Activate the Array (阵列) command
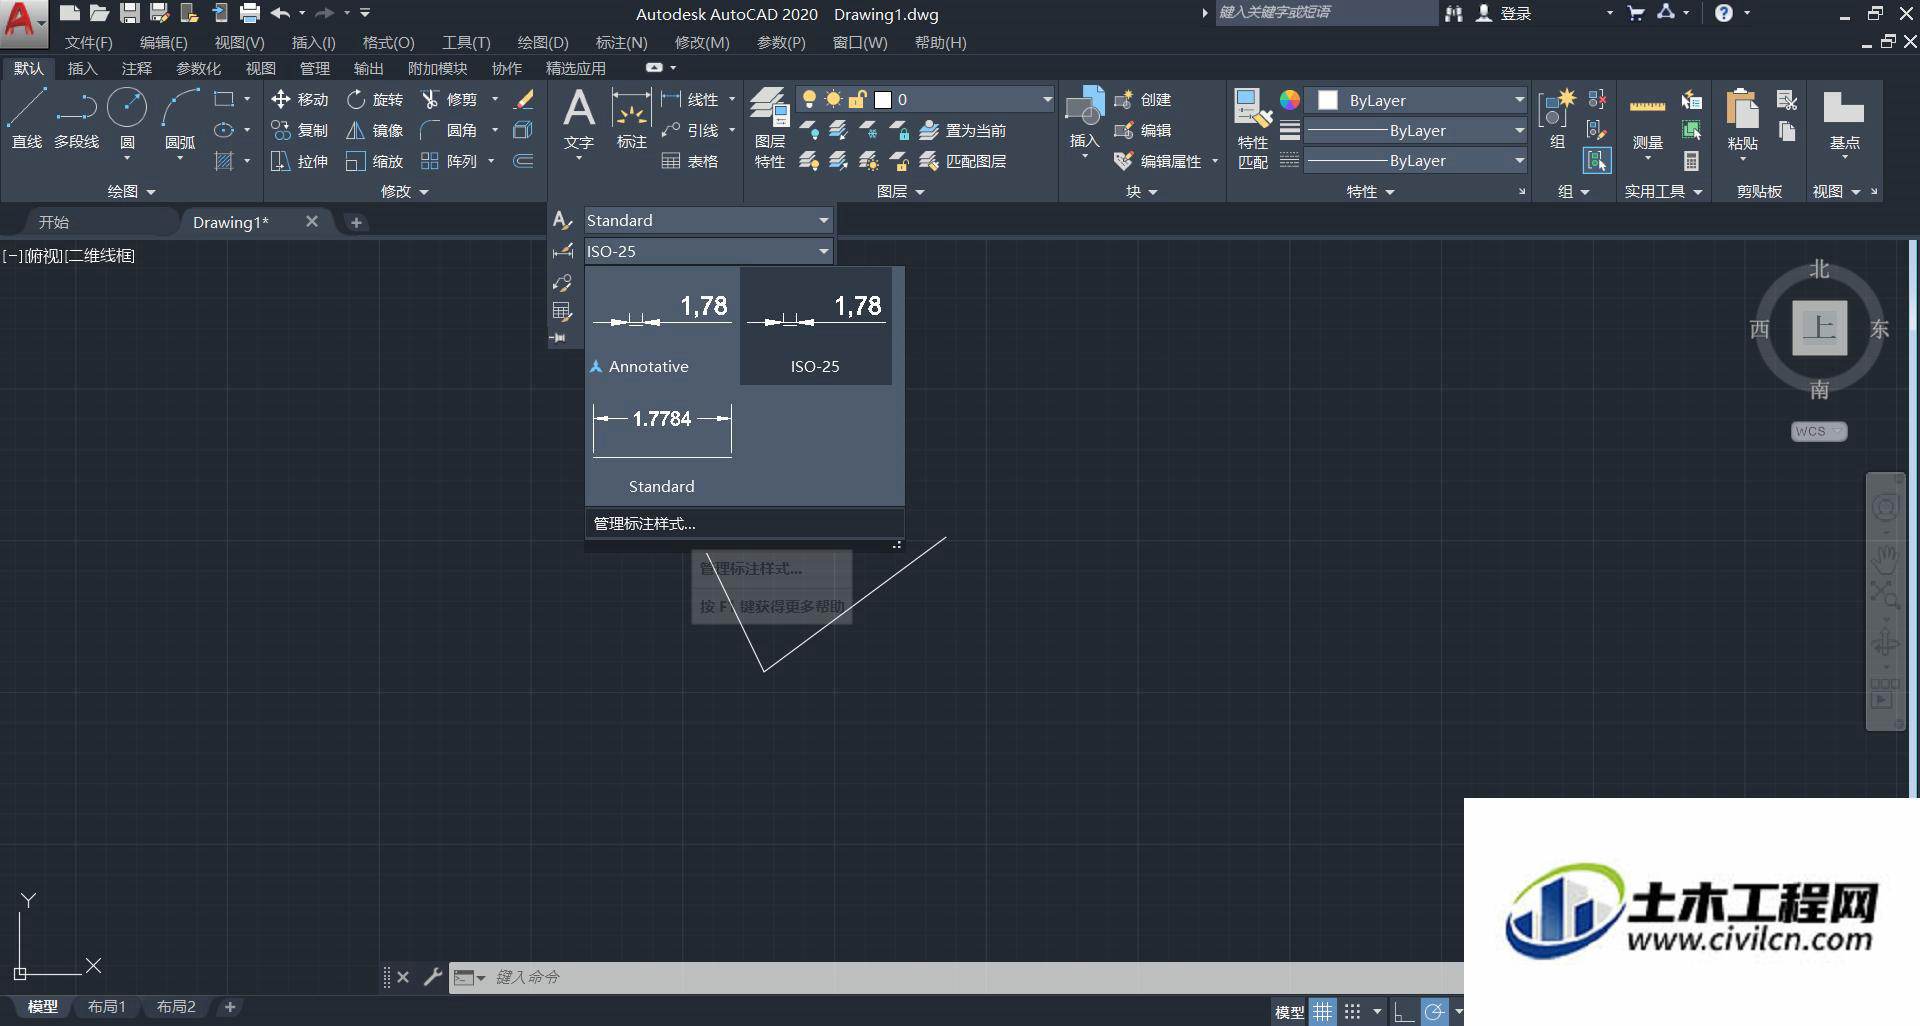The image size is (1920, 1026). 449,161
